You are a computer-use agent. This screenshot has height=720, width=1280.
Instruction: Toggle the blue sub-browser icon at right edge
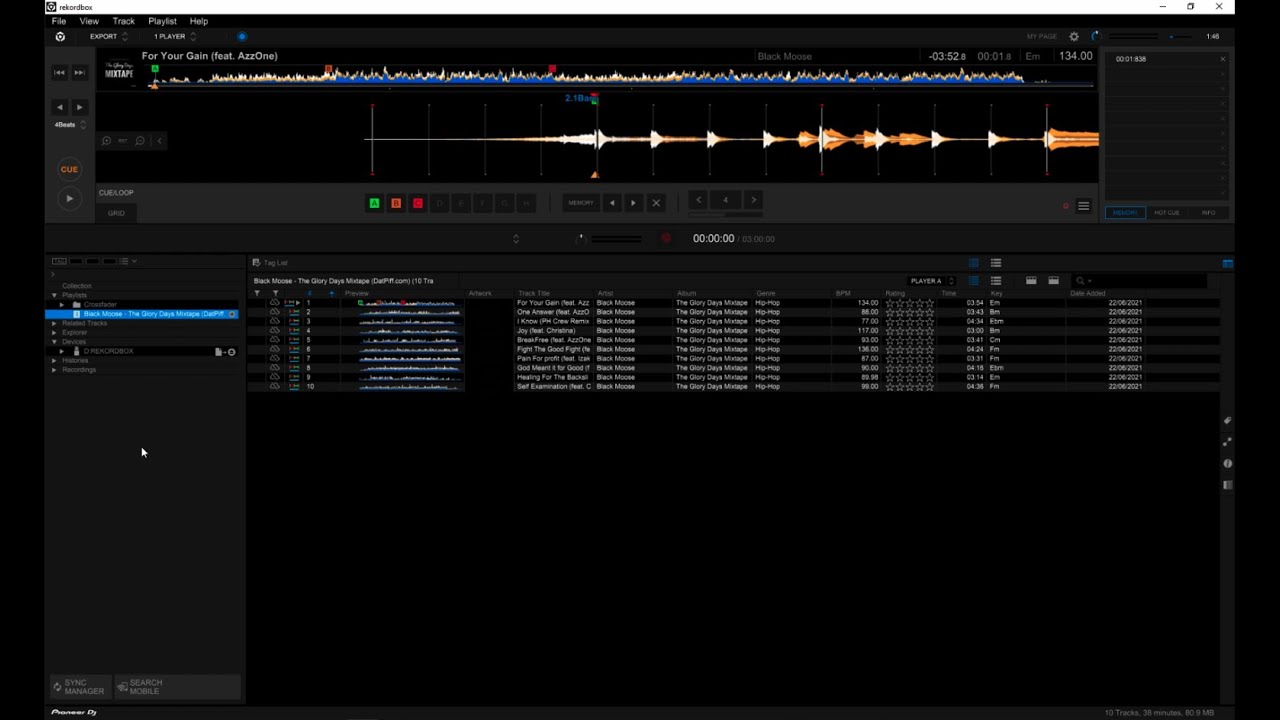[x=1227, y=264]
